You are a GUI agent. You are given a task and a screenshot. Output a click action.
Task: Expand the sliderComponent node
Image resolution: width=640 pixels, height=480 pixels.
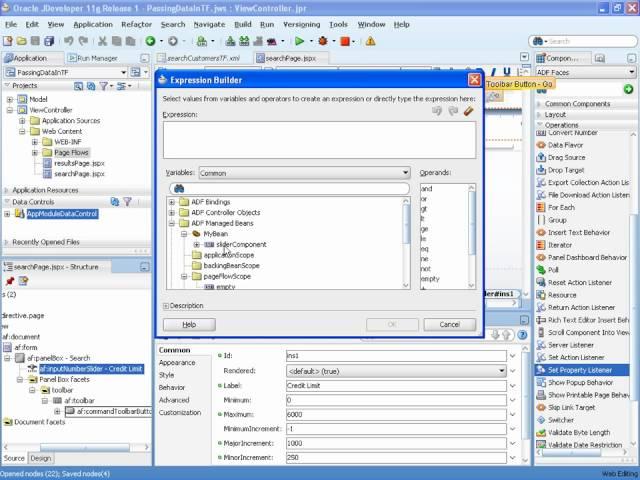click(x=196, y=244)
